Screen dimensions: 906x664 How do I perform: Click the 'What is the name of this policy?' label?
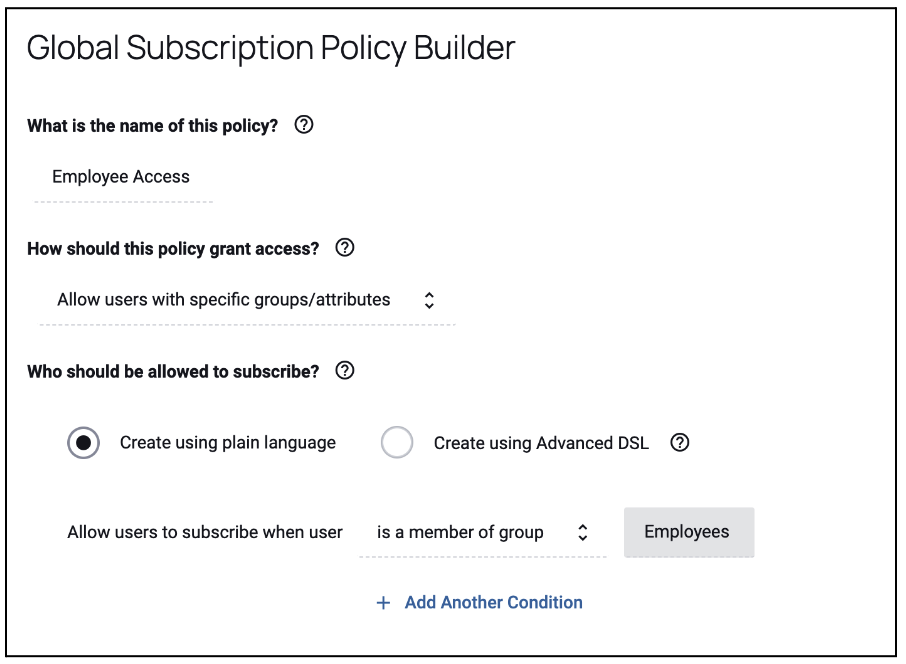(153, 127)
